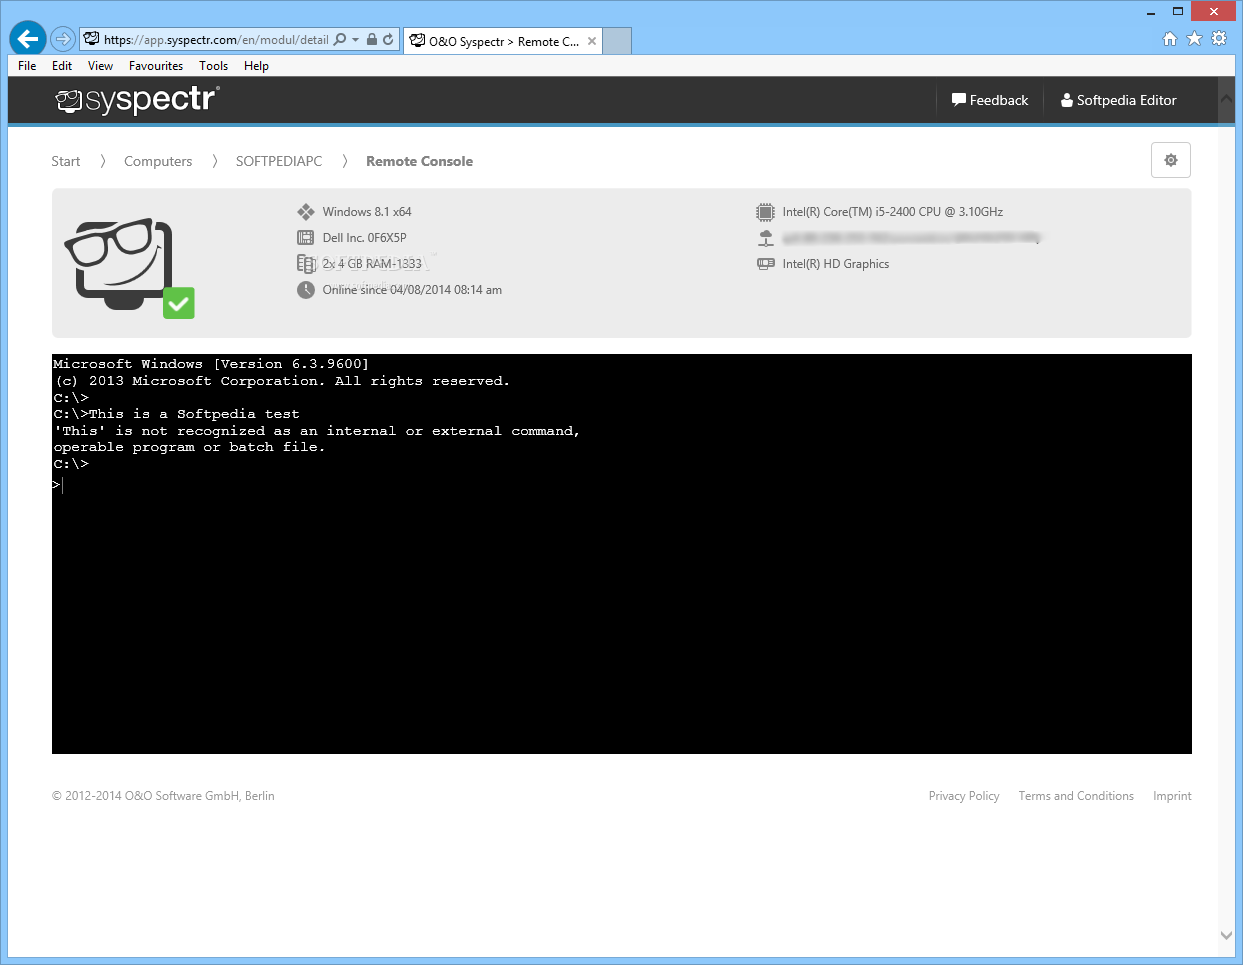Image resolution: width=1243 pixels, height=965 pixels.
Task: Click the network address icon
Action: (x=765, y=238)
